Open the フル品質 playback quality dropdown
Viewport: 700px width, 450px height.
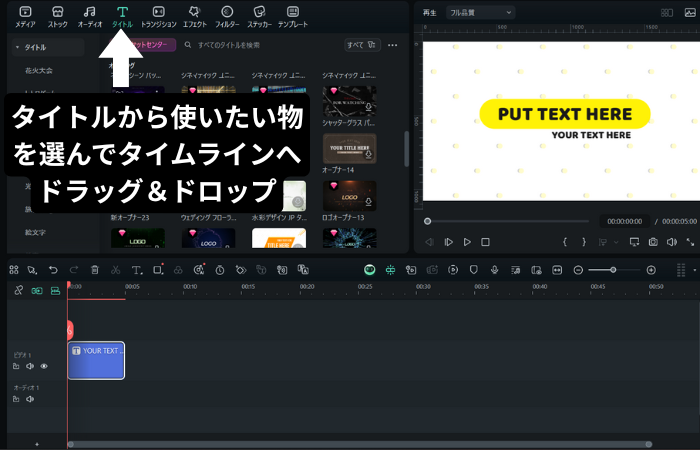pos(480,13)
